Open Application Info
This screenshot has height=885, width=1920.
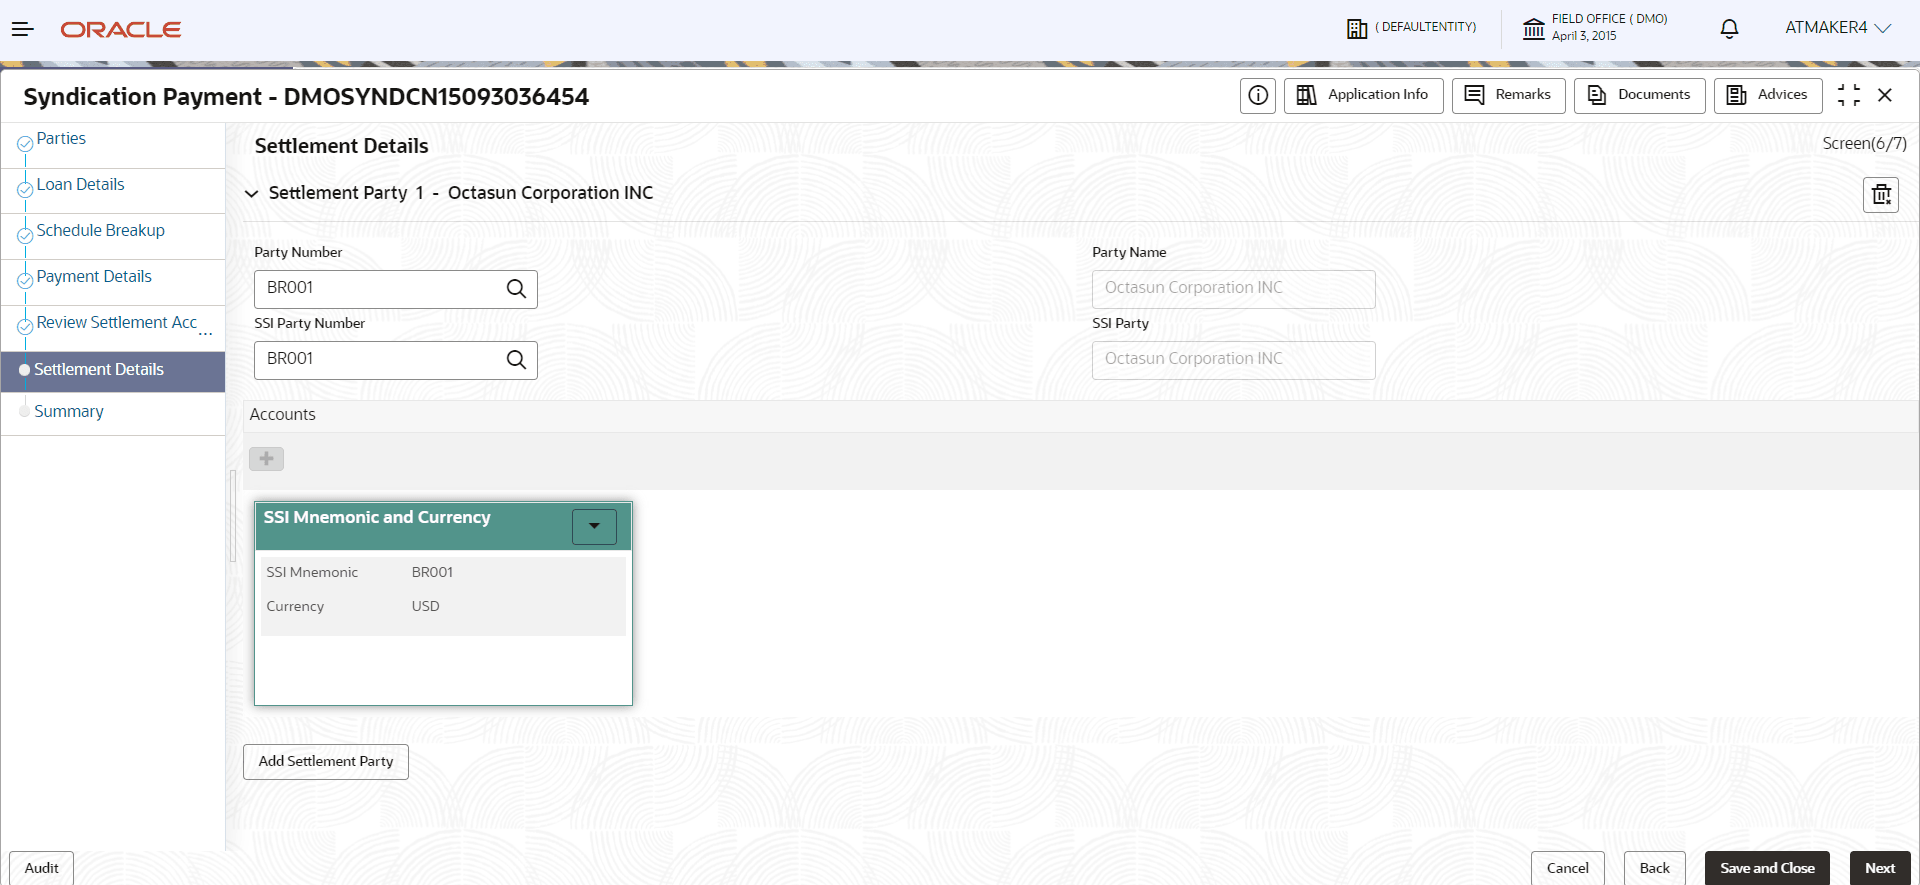click(1364, 95)
